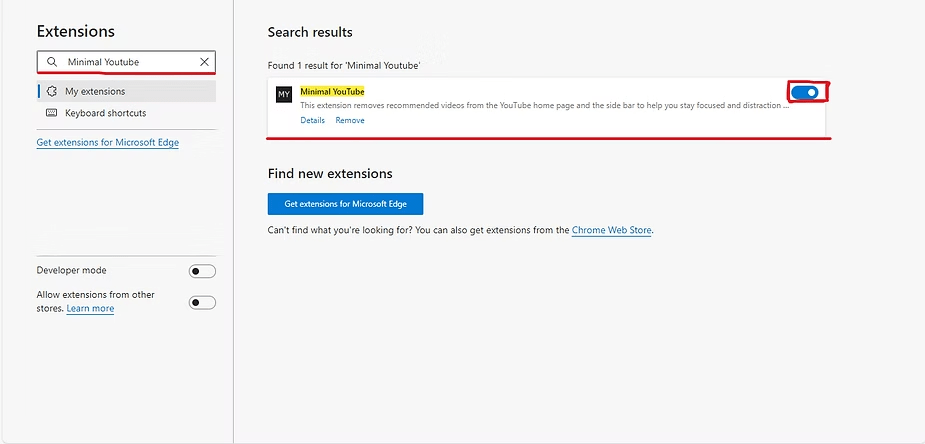Click the Minimal YouTube extension description text
The image size is (925, 444).
(544, 106)
